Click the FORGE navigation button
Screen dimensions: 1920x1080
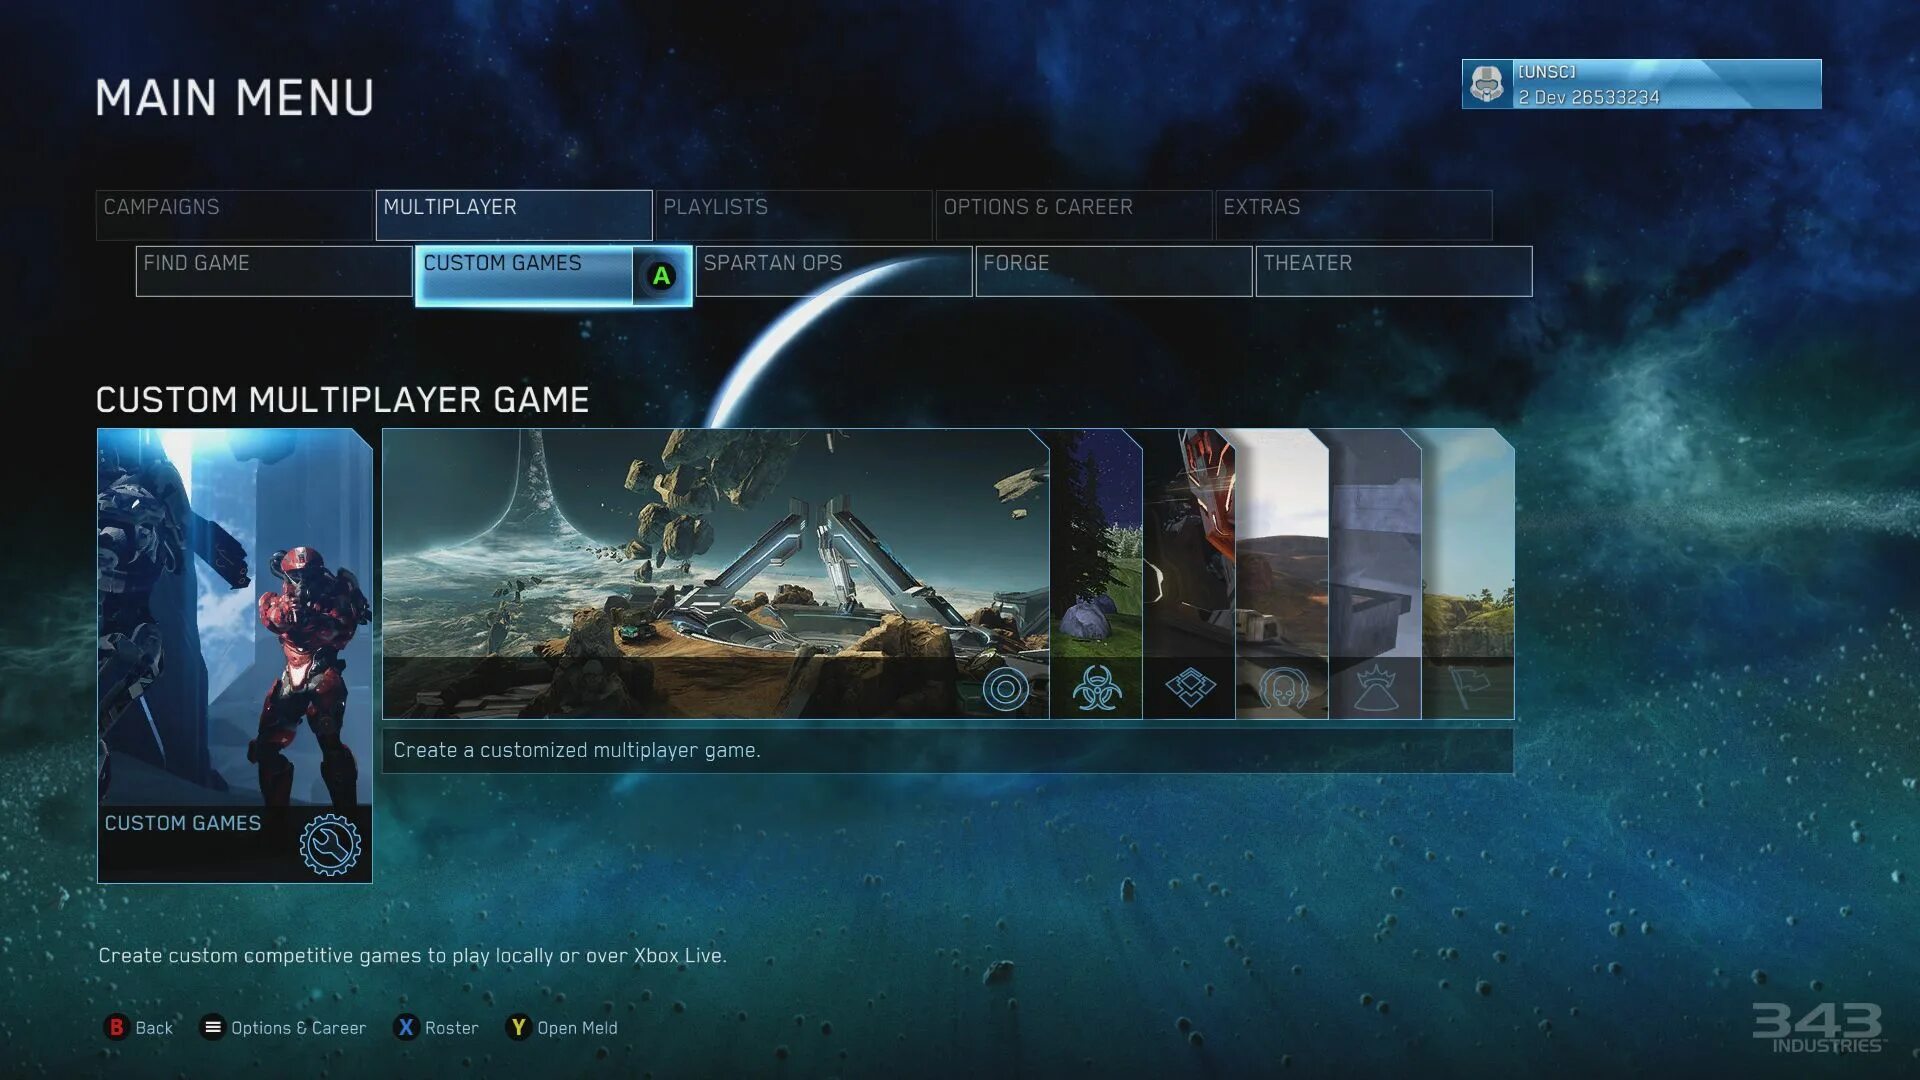[x=1113, y=262]
